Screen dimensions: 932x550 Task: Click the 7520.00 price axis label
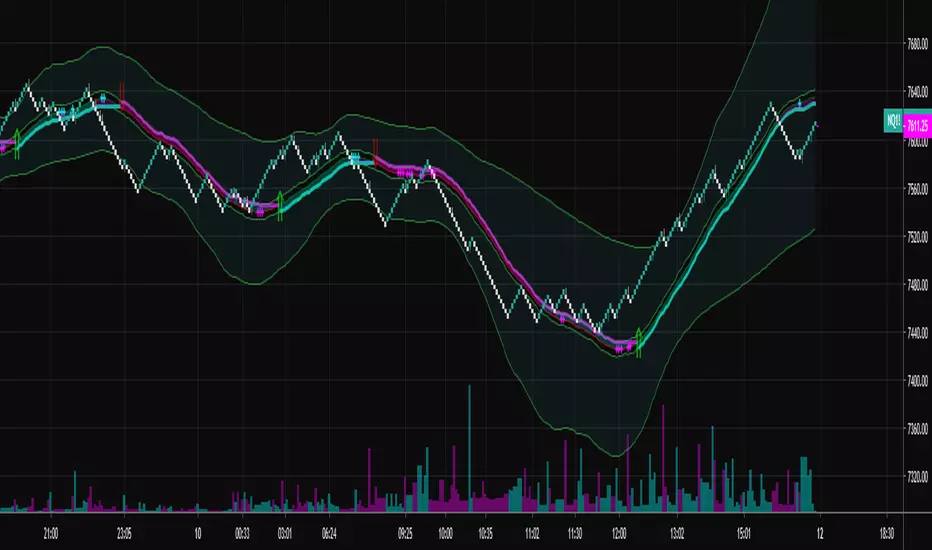(917, 237)
